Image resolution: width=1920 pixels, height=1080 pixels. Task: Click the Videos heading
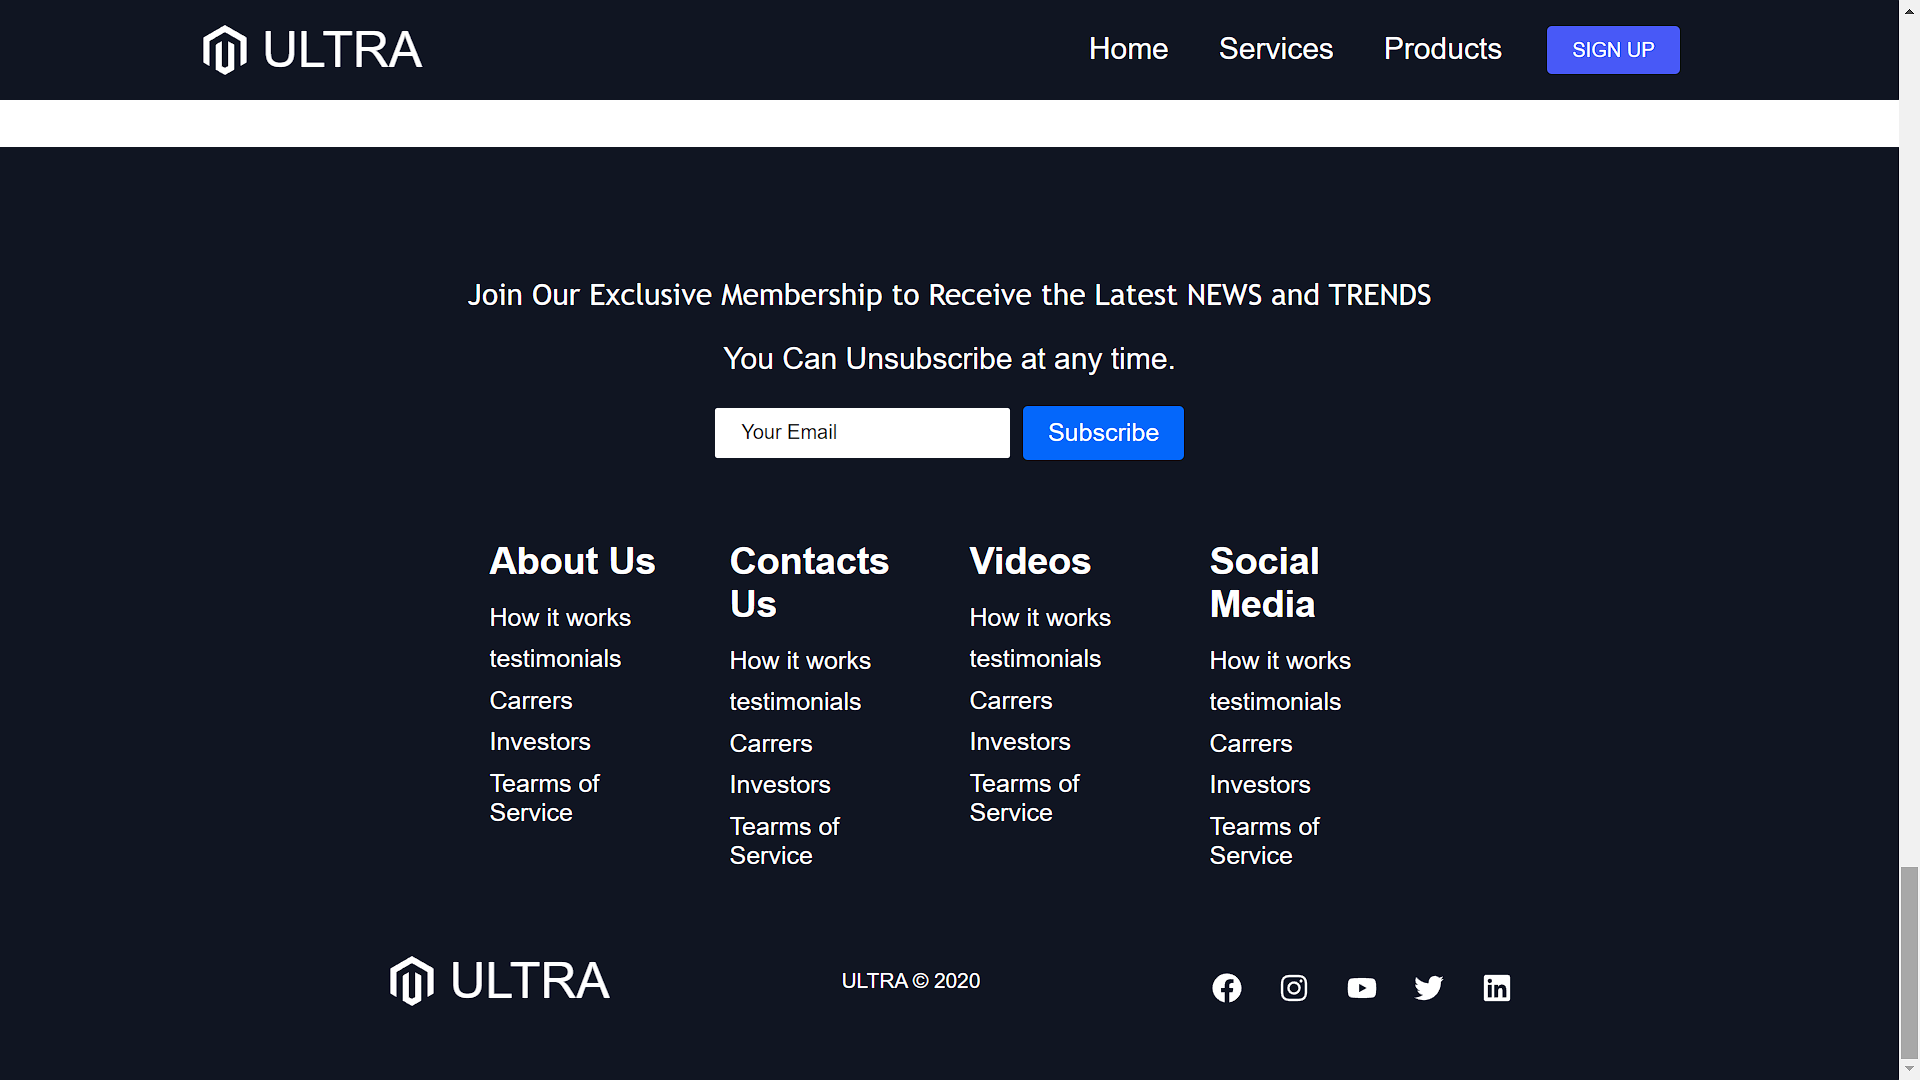(1030, 561)
